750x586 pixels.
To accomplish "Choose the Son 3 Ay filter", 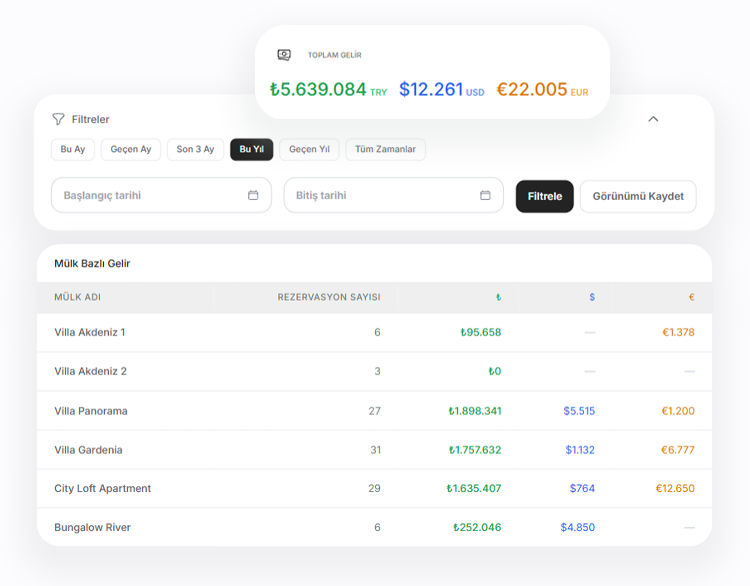I will (x=195, y=149).
